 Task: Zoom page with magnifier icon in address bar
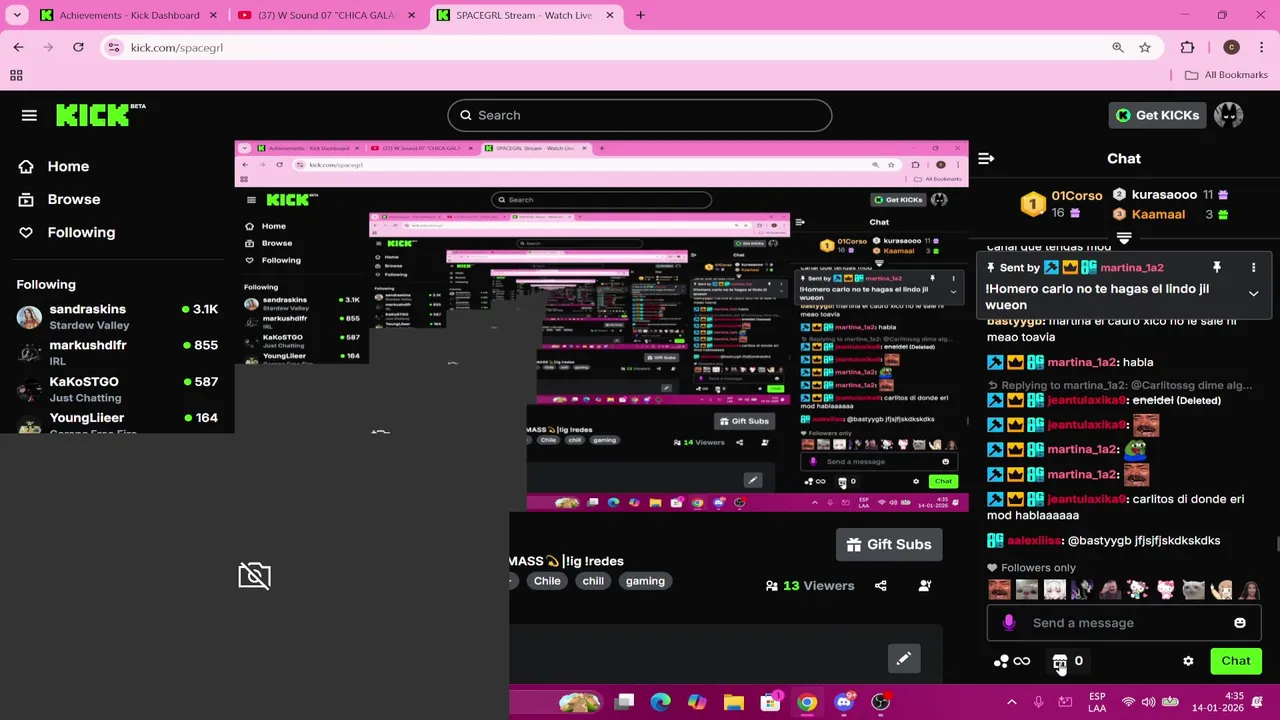[x=1117, y=47]
